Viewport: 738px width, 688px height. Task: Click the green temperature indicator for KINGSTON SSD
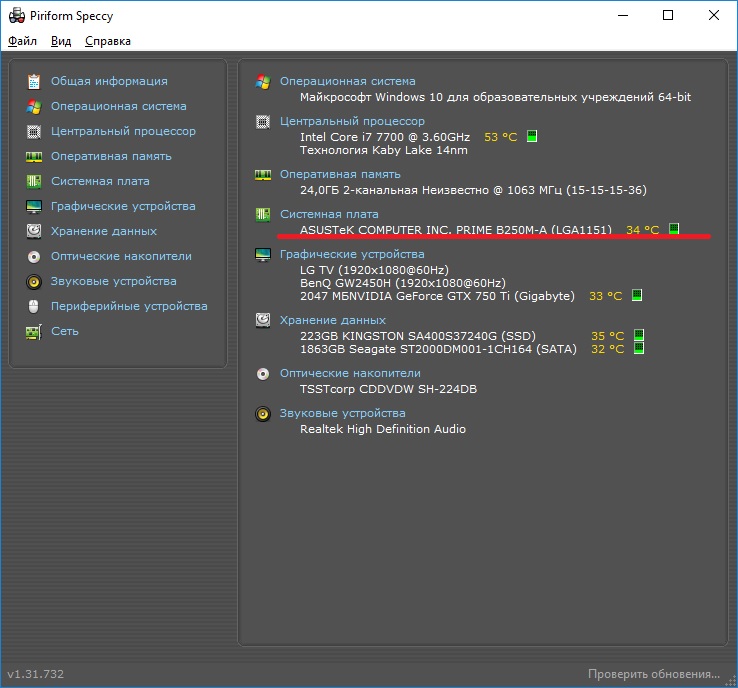tap(639, 335)
